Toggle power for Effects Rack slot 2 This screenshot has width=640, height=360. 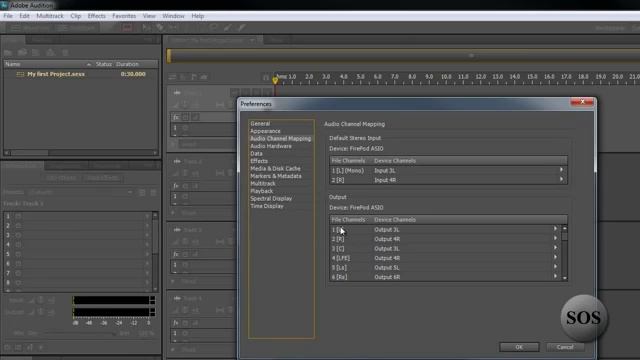coord(18,226)
